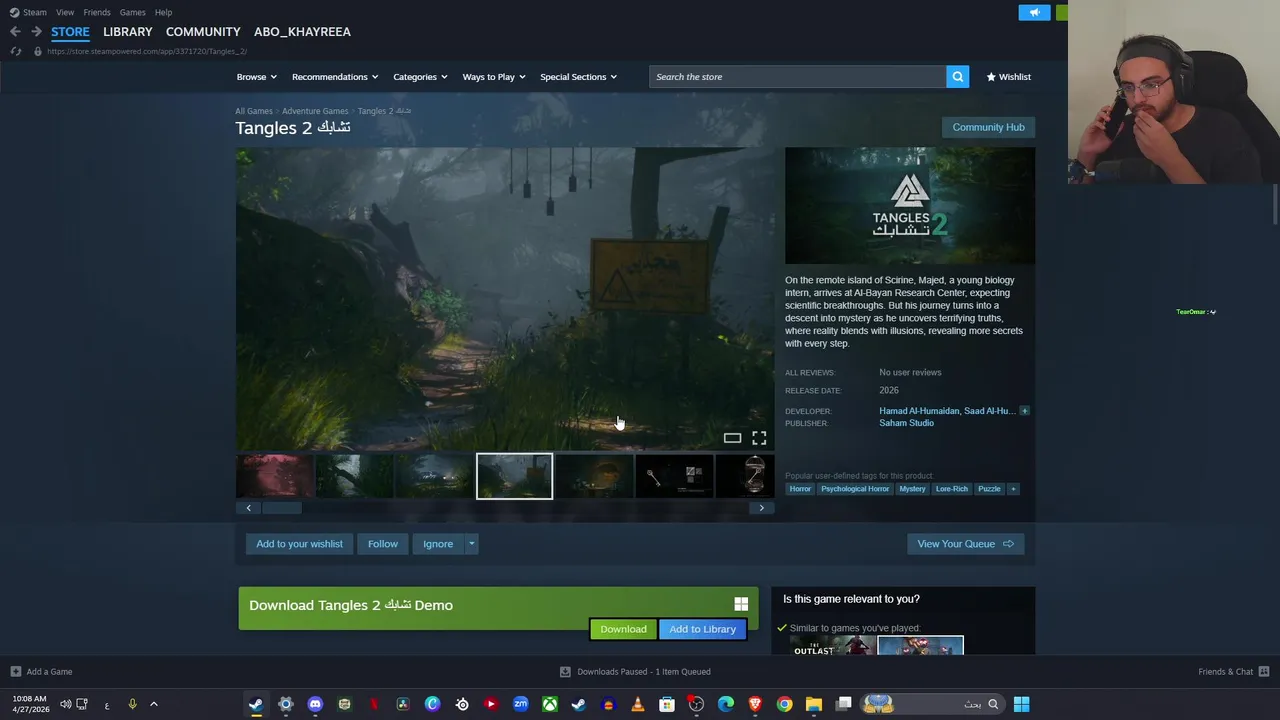
Task: Open the ABO_KHAYREEA profile tab
Action: pyautogui.click(x=302, y=32)
